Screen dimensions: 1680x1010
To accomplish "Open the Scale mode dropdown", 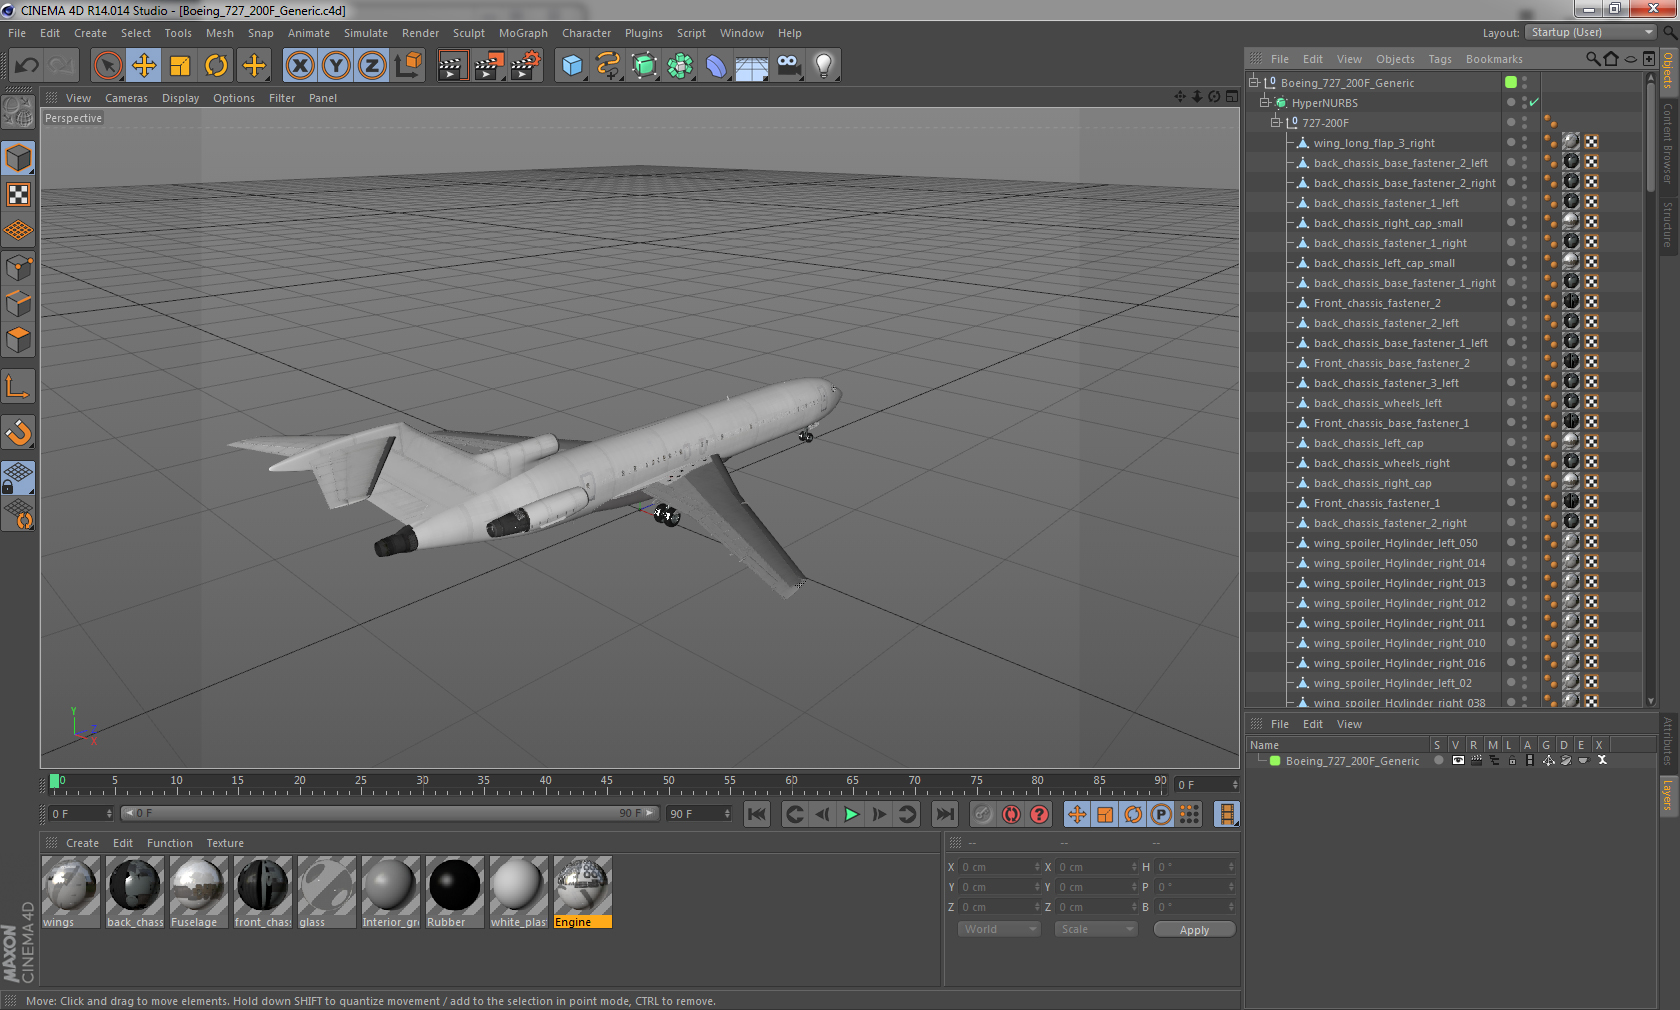I will click(x=1096, y=929).
